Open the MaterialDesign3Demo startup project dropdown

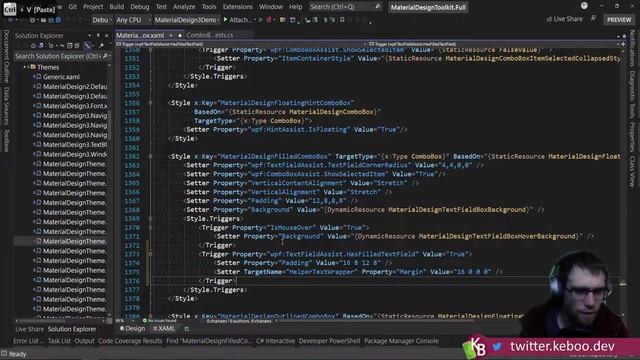(187, 20)
